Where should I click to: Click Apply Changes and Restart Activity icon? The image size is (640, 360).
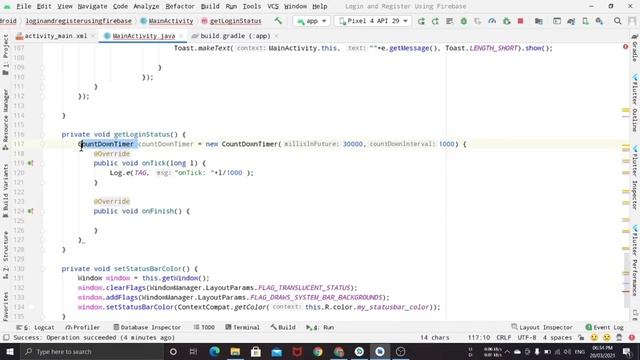435,21
